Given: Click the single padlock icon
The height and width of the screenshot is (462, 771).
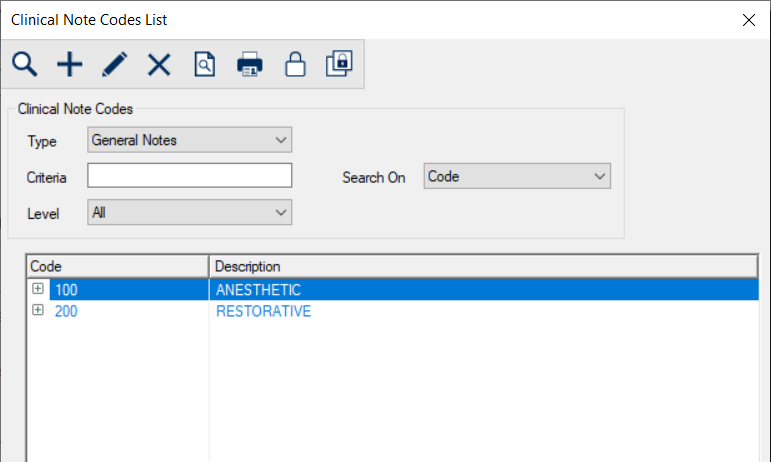Looking at the screenshot, I should (x=295, y=65).
